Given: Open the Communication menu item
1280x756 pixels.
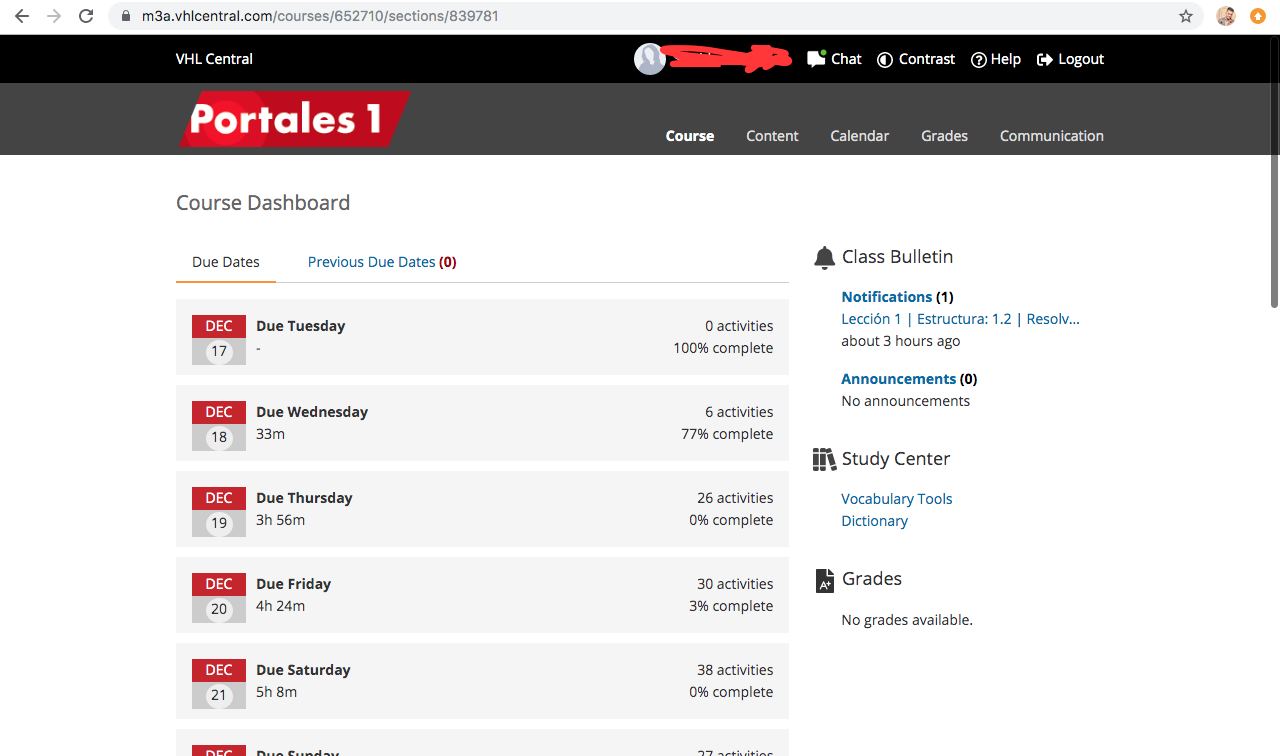Looking at the screenshot, I should 1051,136.
